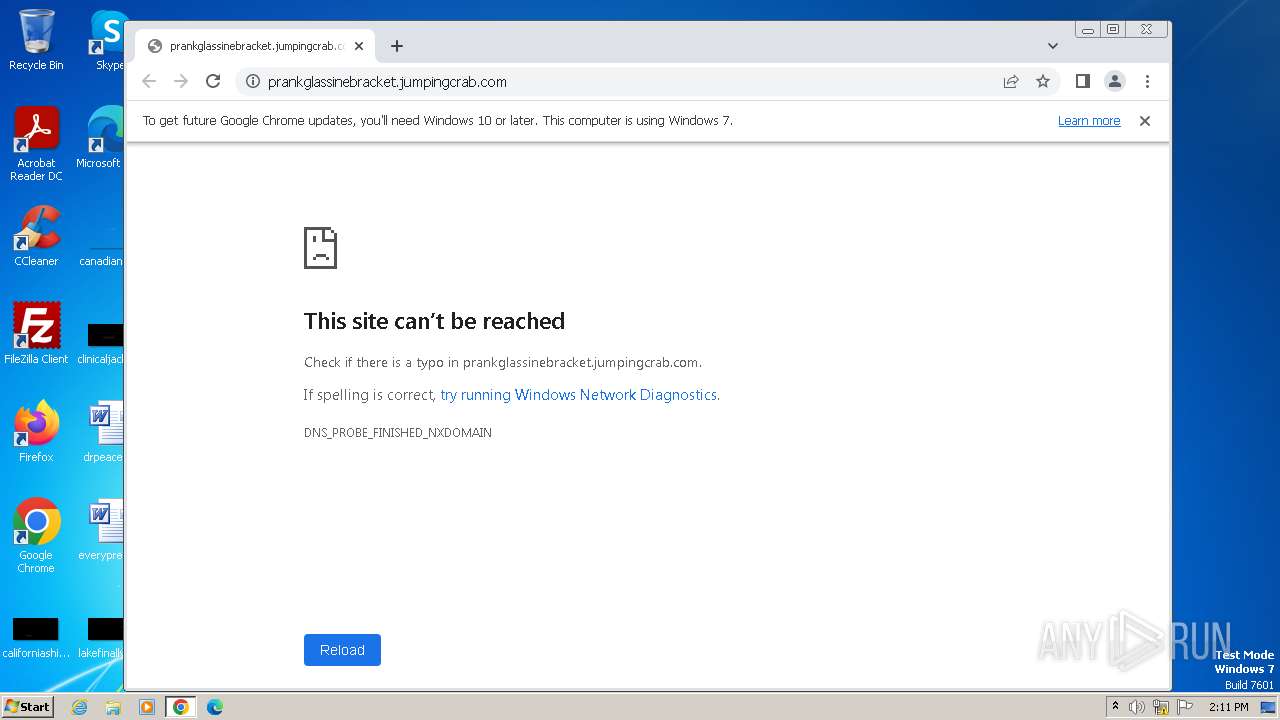The height and width of the screenshot is (720, 1280).
Task: Click Edge icon in taskbar
Action: pyautogui.click(x=214, y=707)
